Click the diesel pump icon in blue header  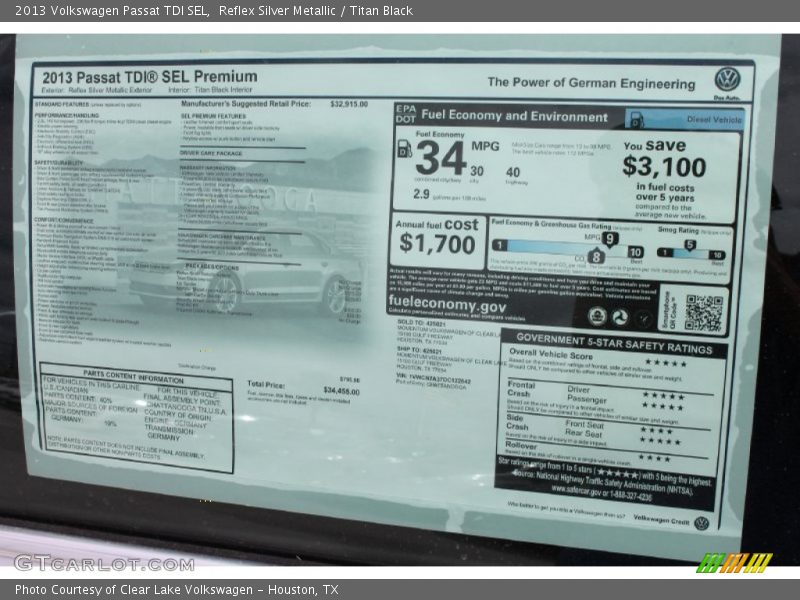(x=637, y=120)
